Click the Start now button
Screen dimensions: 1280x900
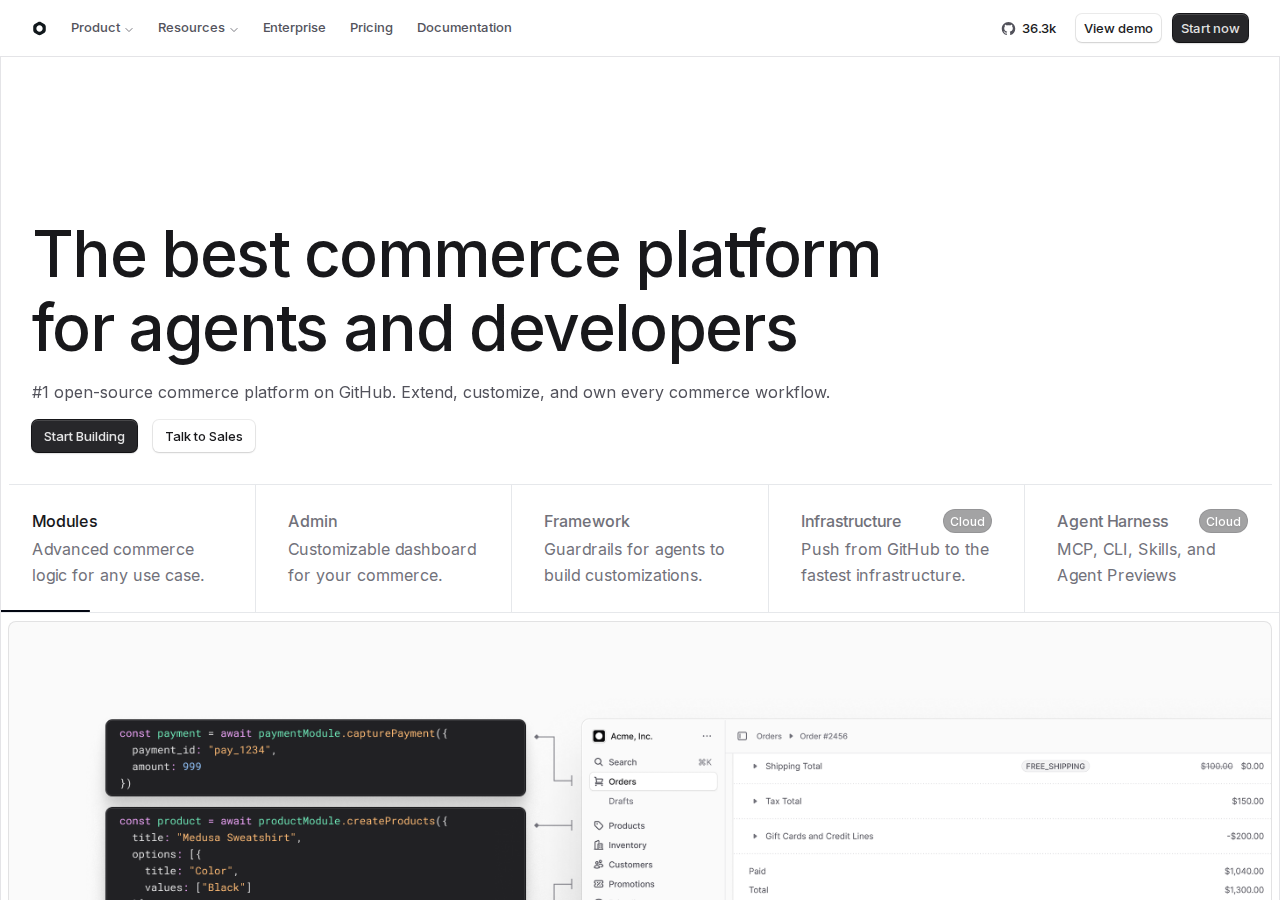pos(1210,28)
